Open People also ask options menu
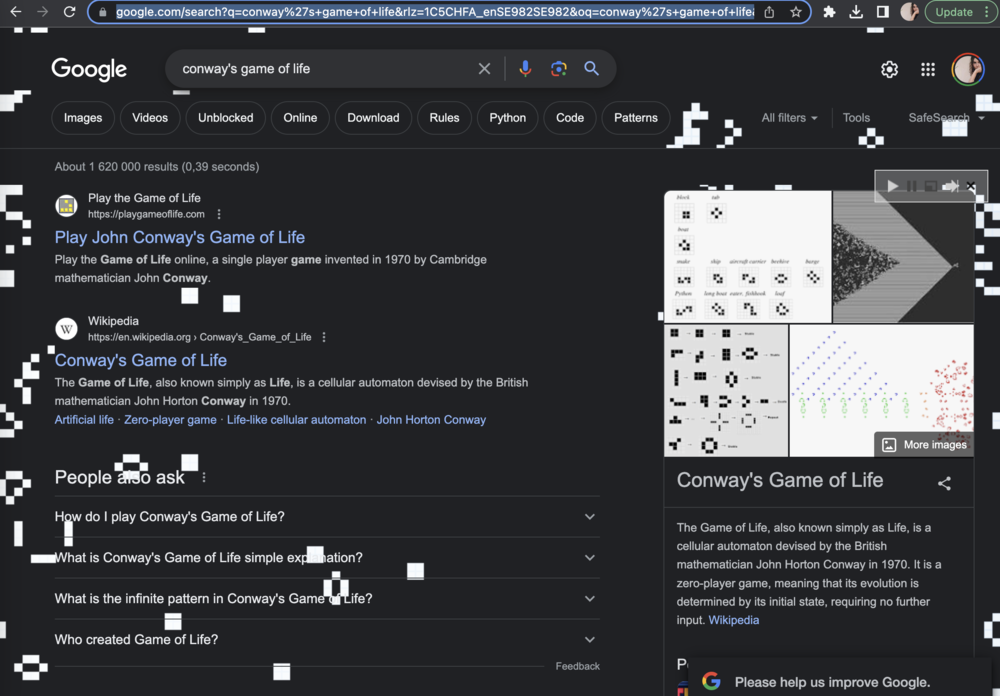1000x696 pixels. pos(204,477)
